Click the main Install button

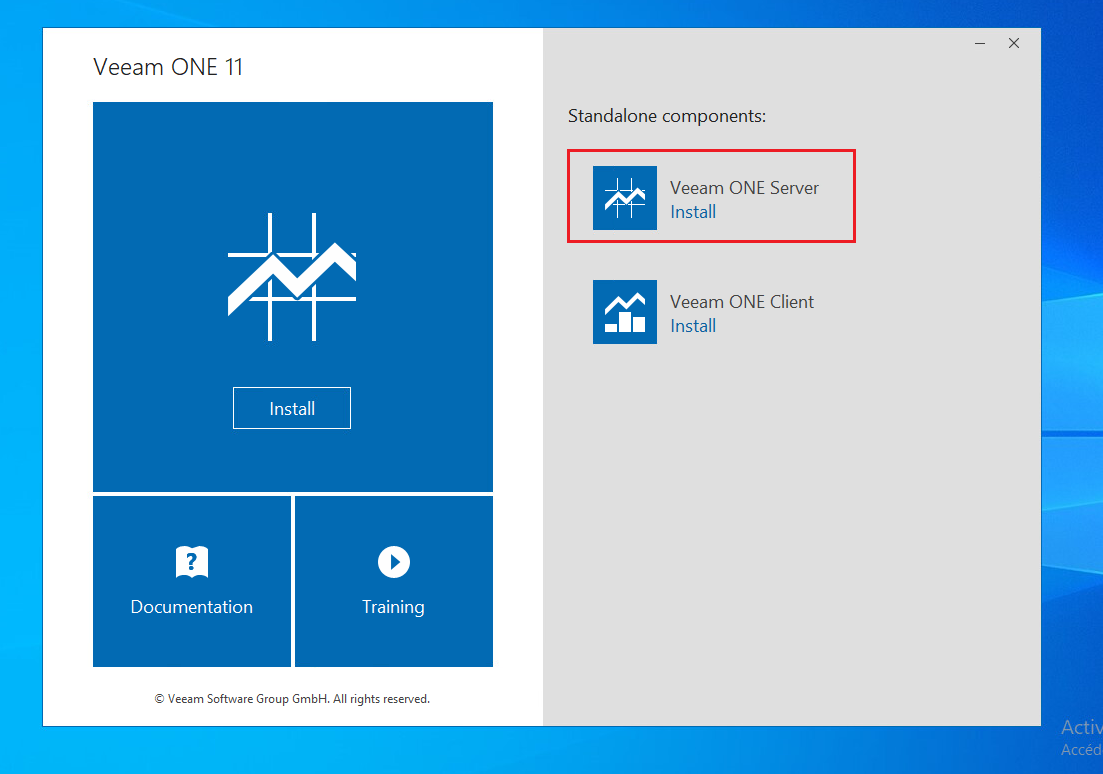292,408
